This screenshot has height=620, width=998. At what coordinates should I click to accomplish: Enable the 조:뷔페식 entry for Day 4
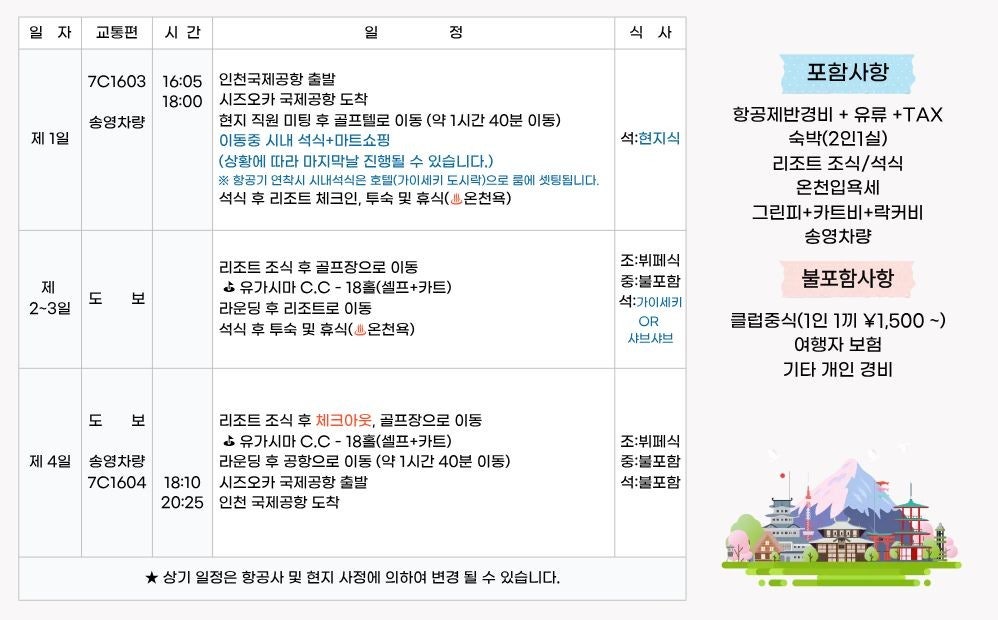point(652,440)
